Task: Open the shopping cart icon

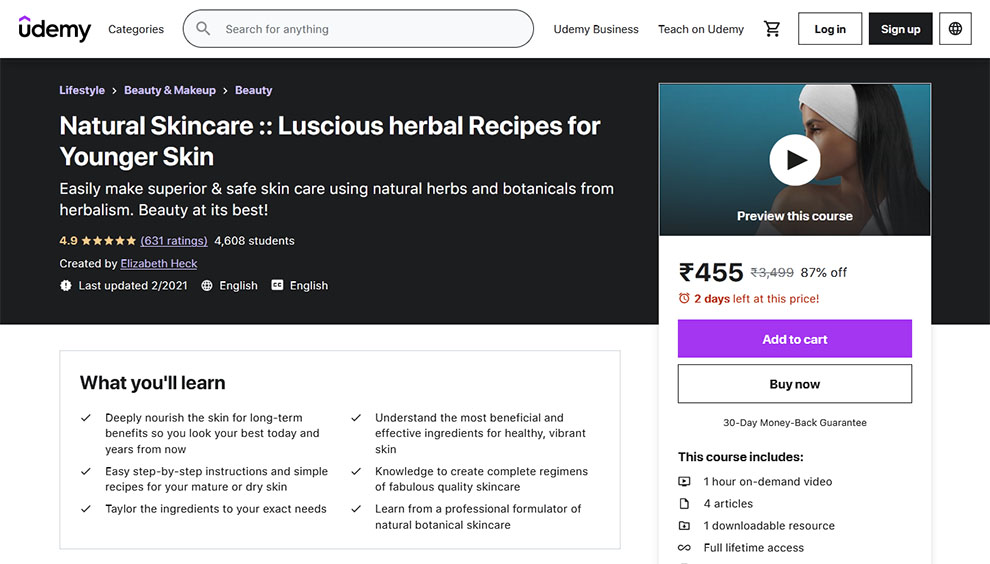Action: pos(772,29)
